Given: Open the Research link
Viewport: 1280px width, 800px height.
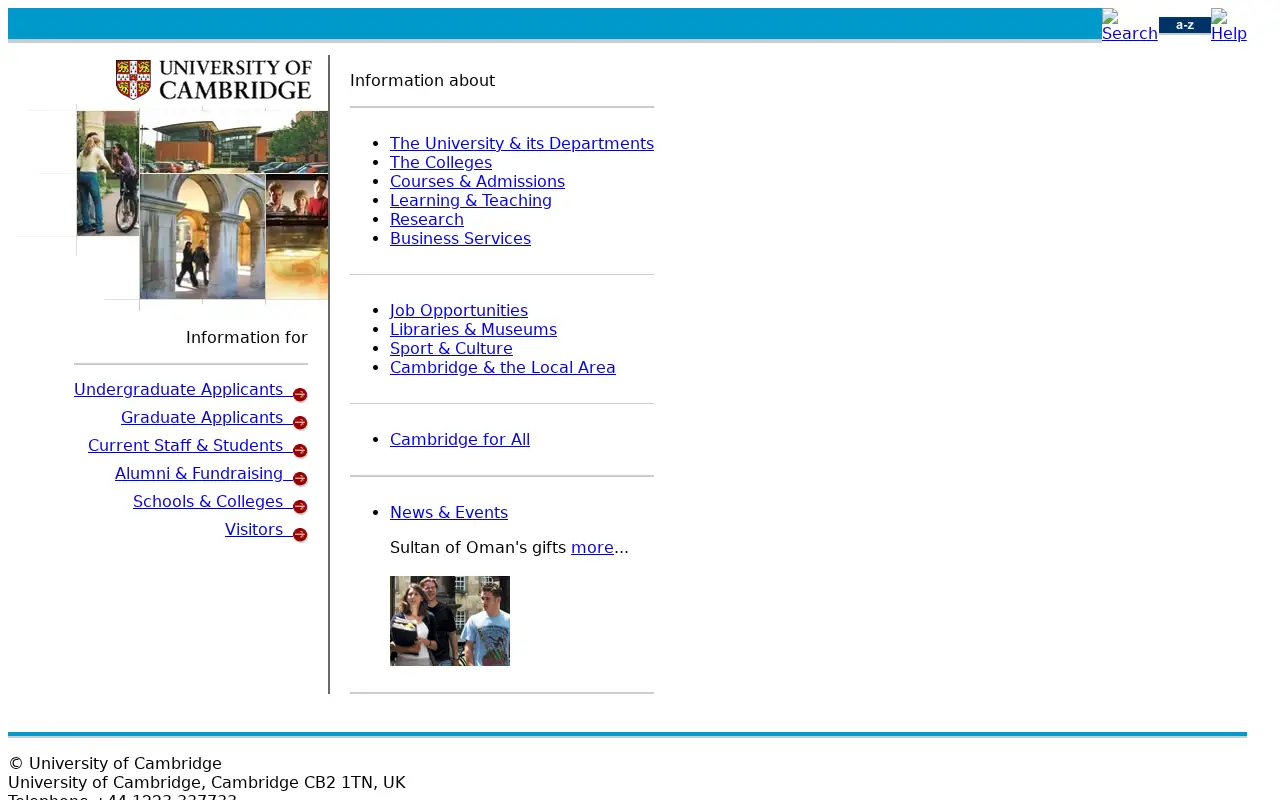Looking at the screenshot, I should (427, 220).
